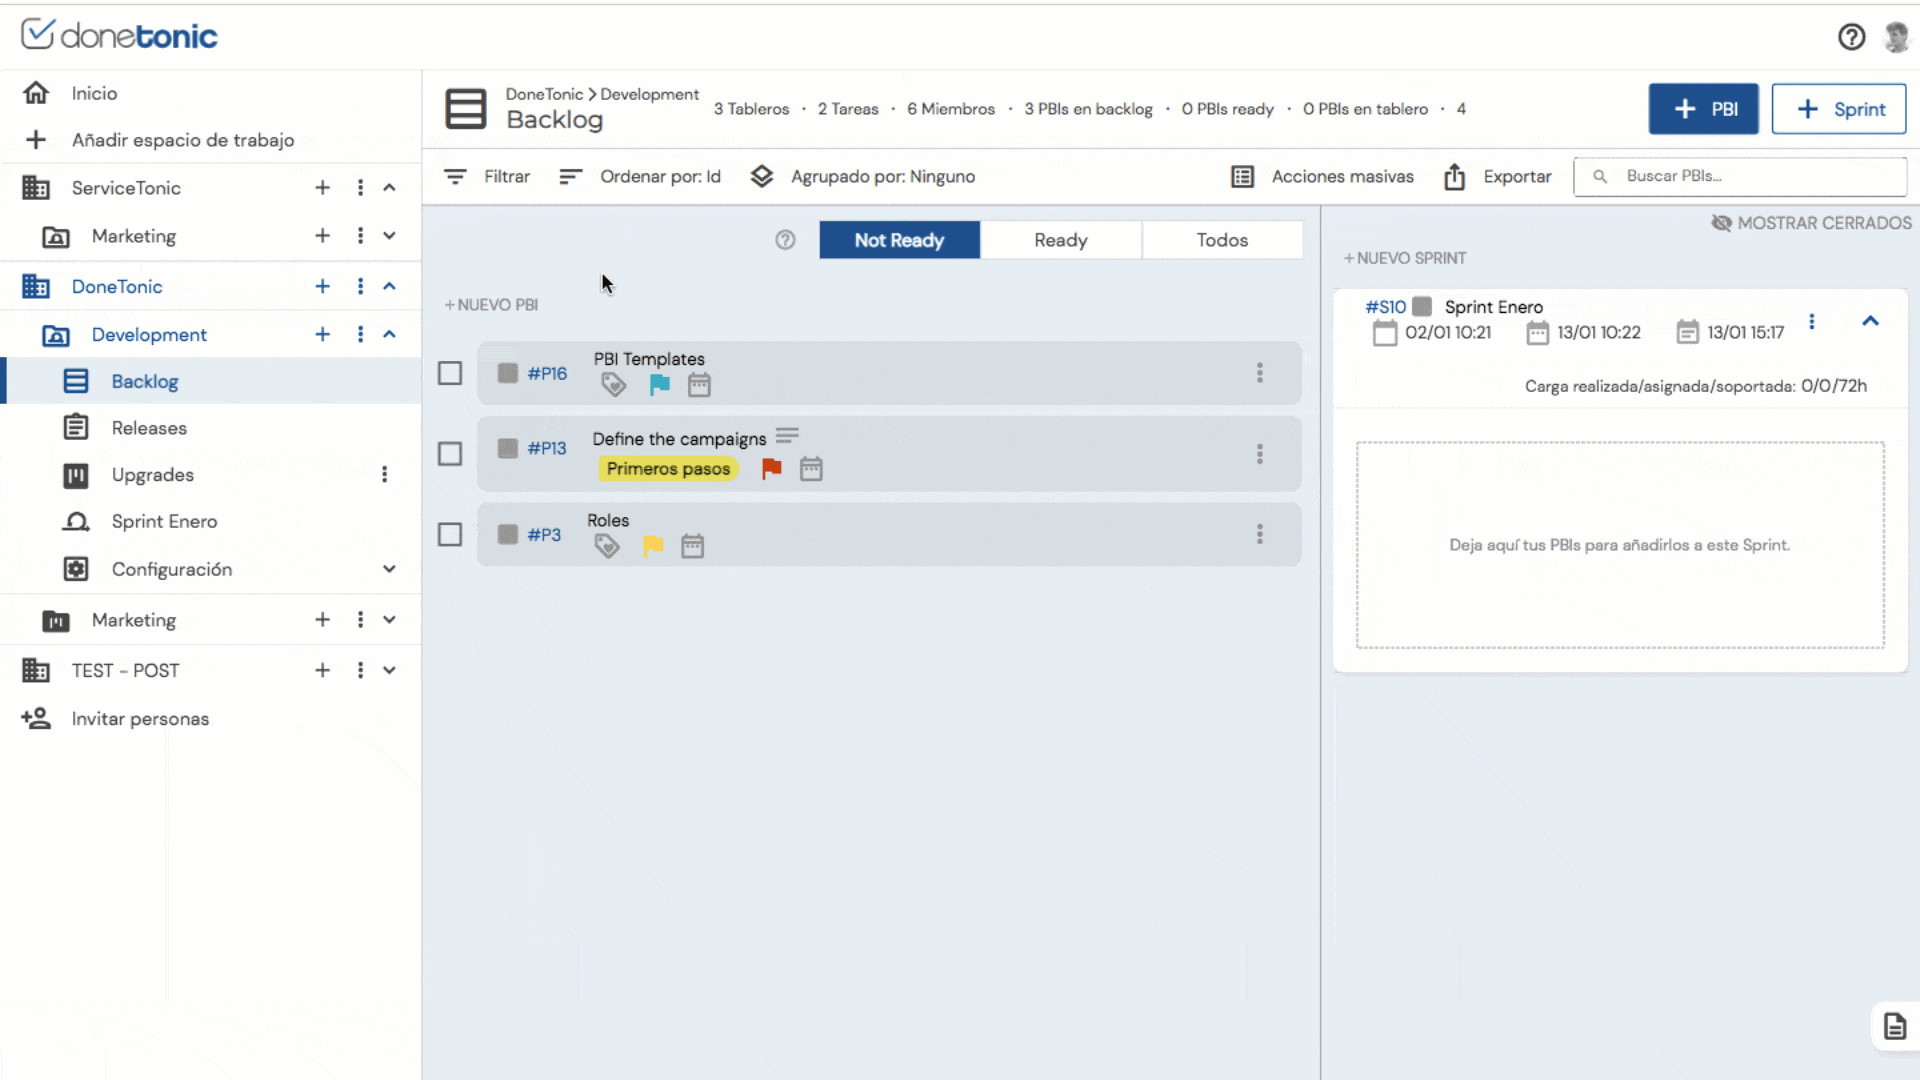This screenshot has width=1920, height=1080.
Task: Click the document notes icon at bottom right
Action: pos(1894,1027)
